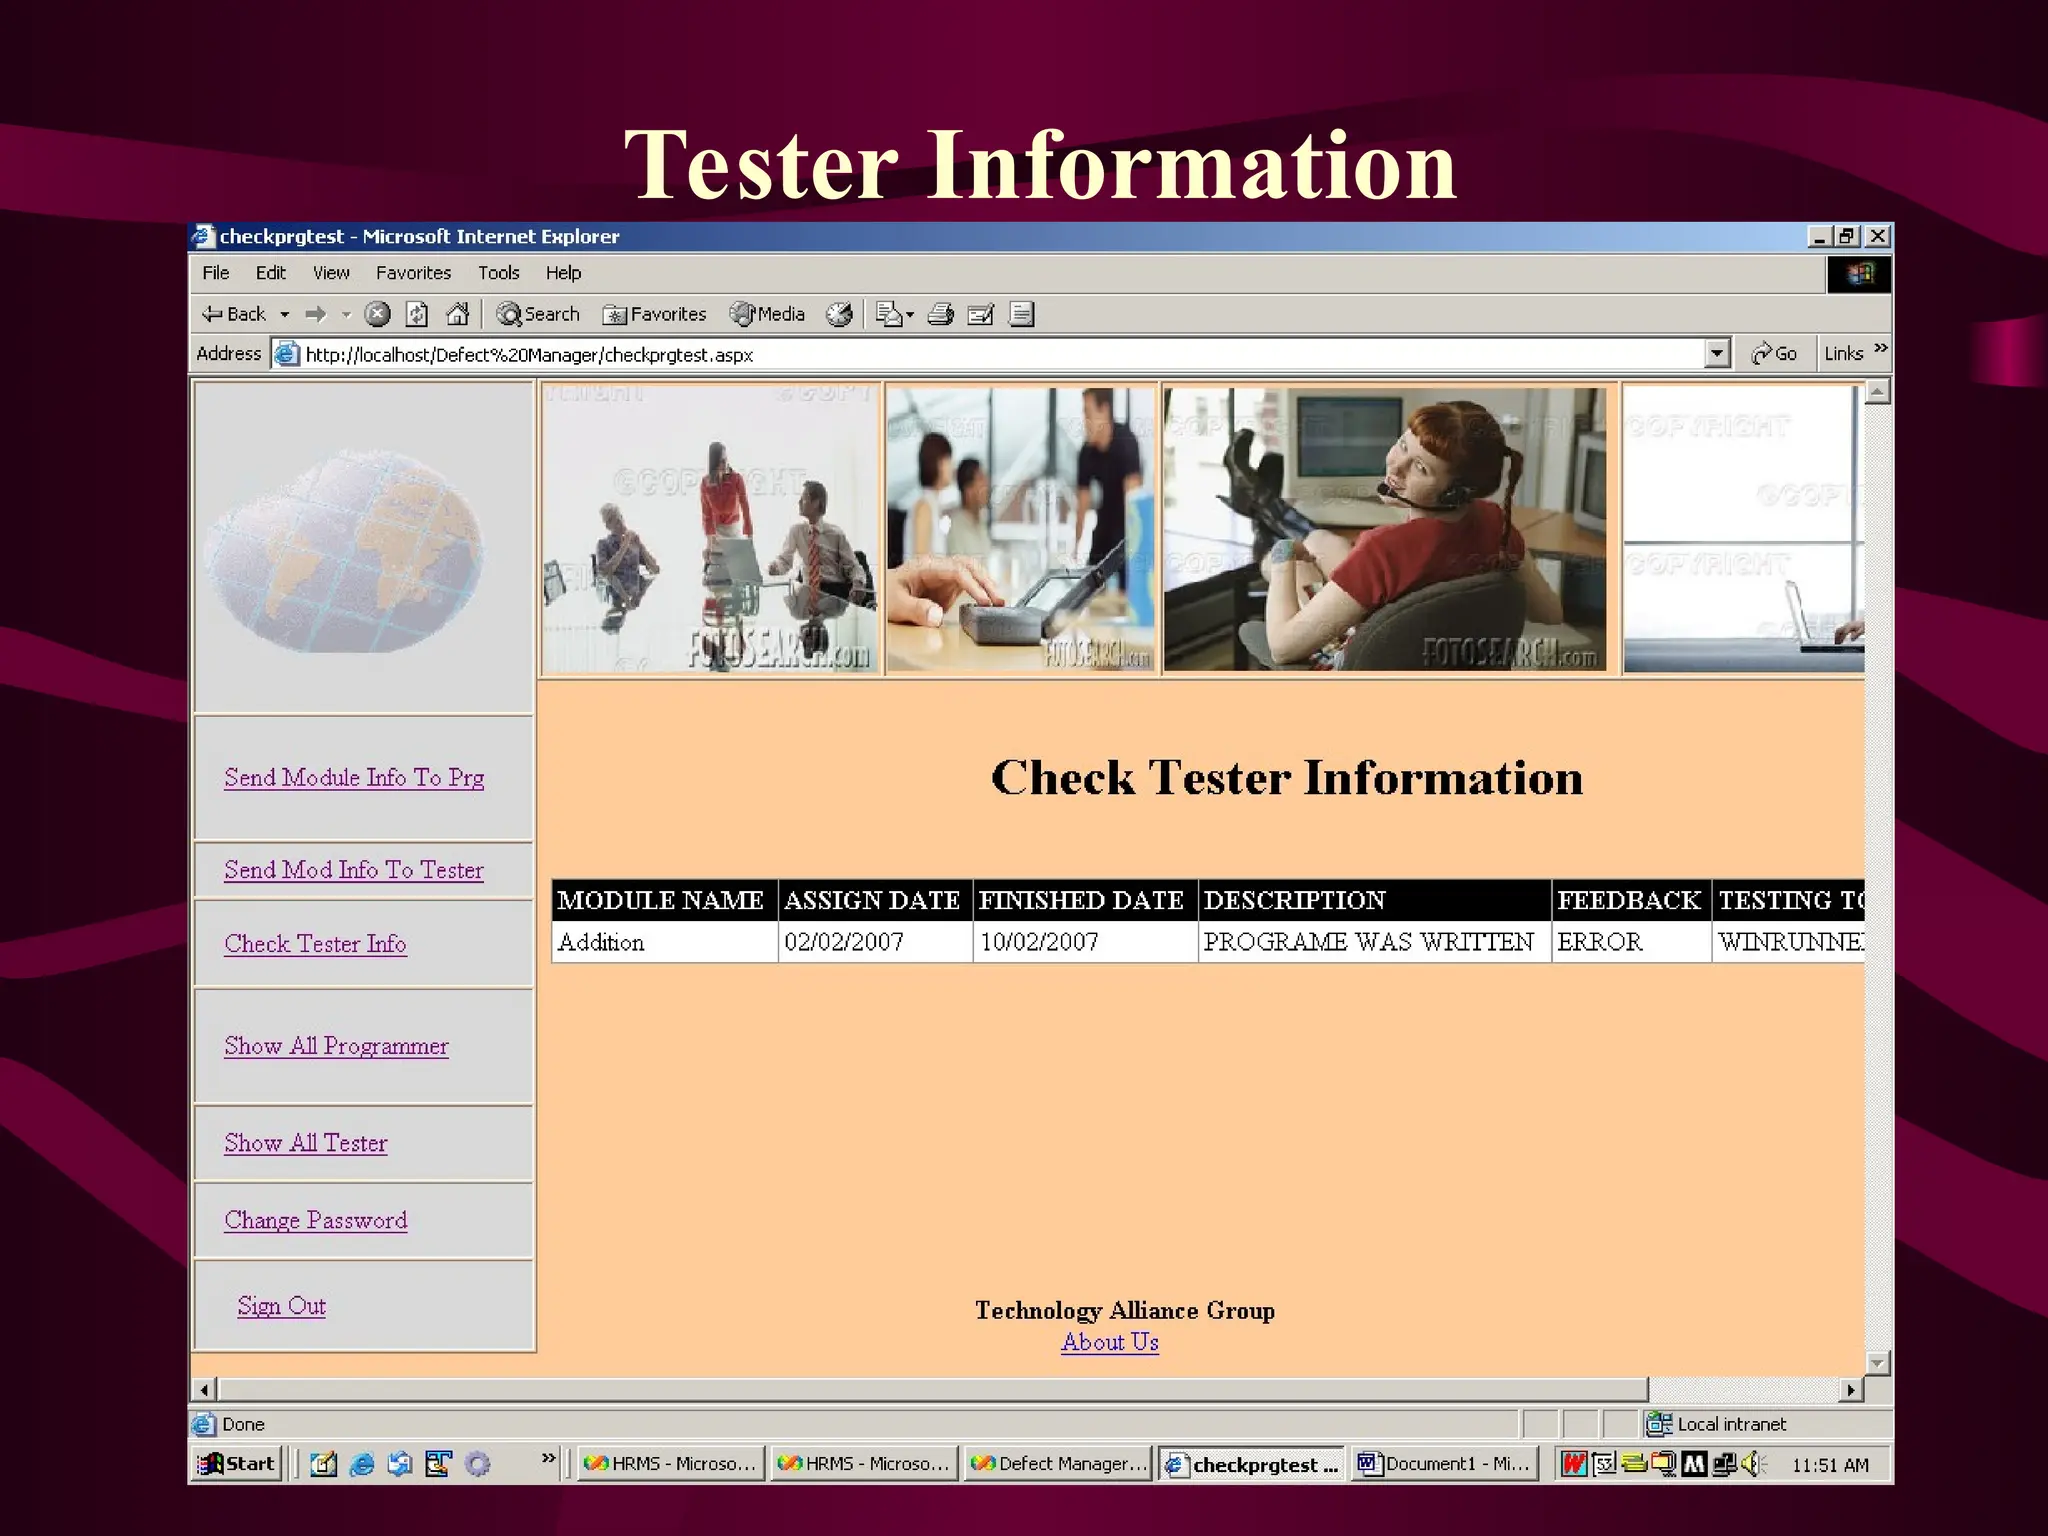Screen dimensions: 2048x1536
Task: Open the Tools menu
Action: point(498,273)
